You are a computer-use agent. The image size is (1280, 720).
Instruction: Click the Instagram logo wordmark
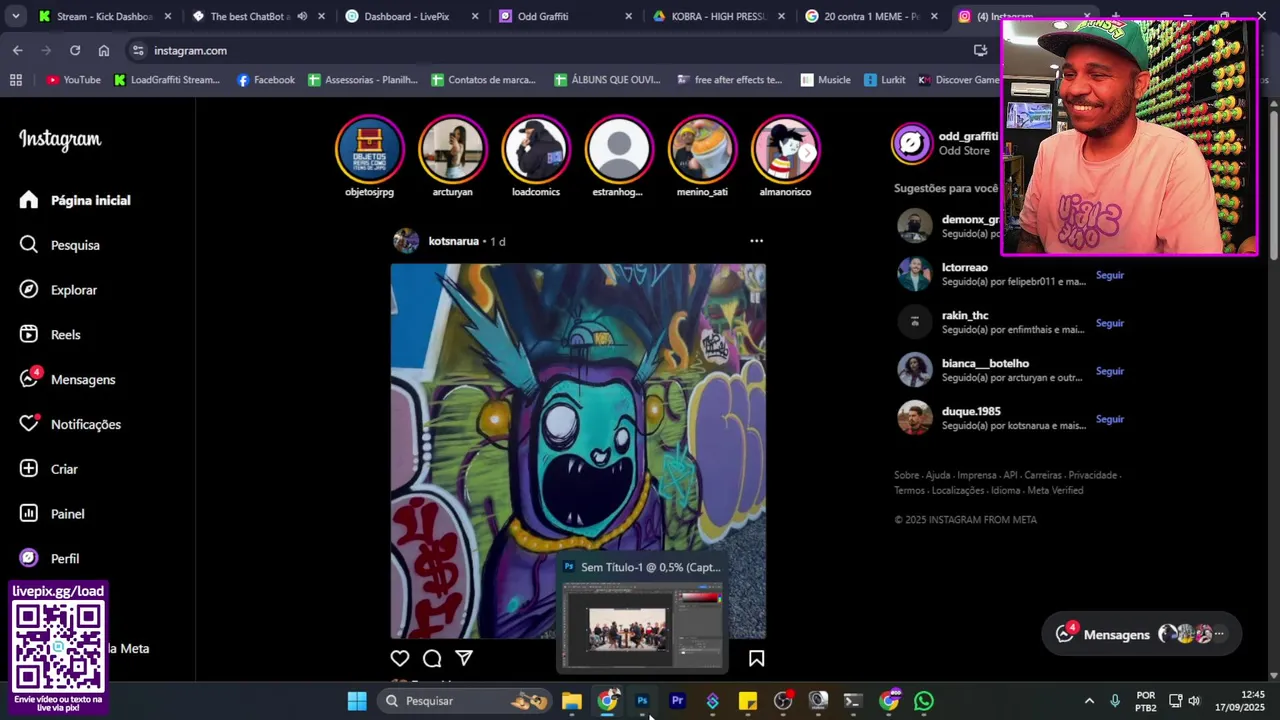coord(60,140)
